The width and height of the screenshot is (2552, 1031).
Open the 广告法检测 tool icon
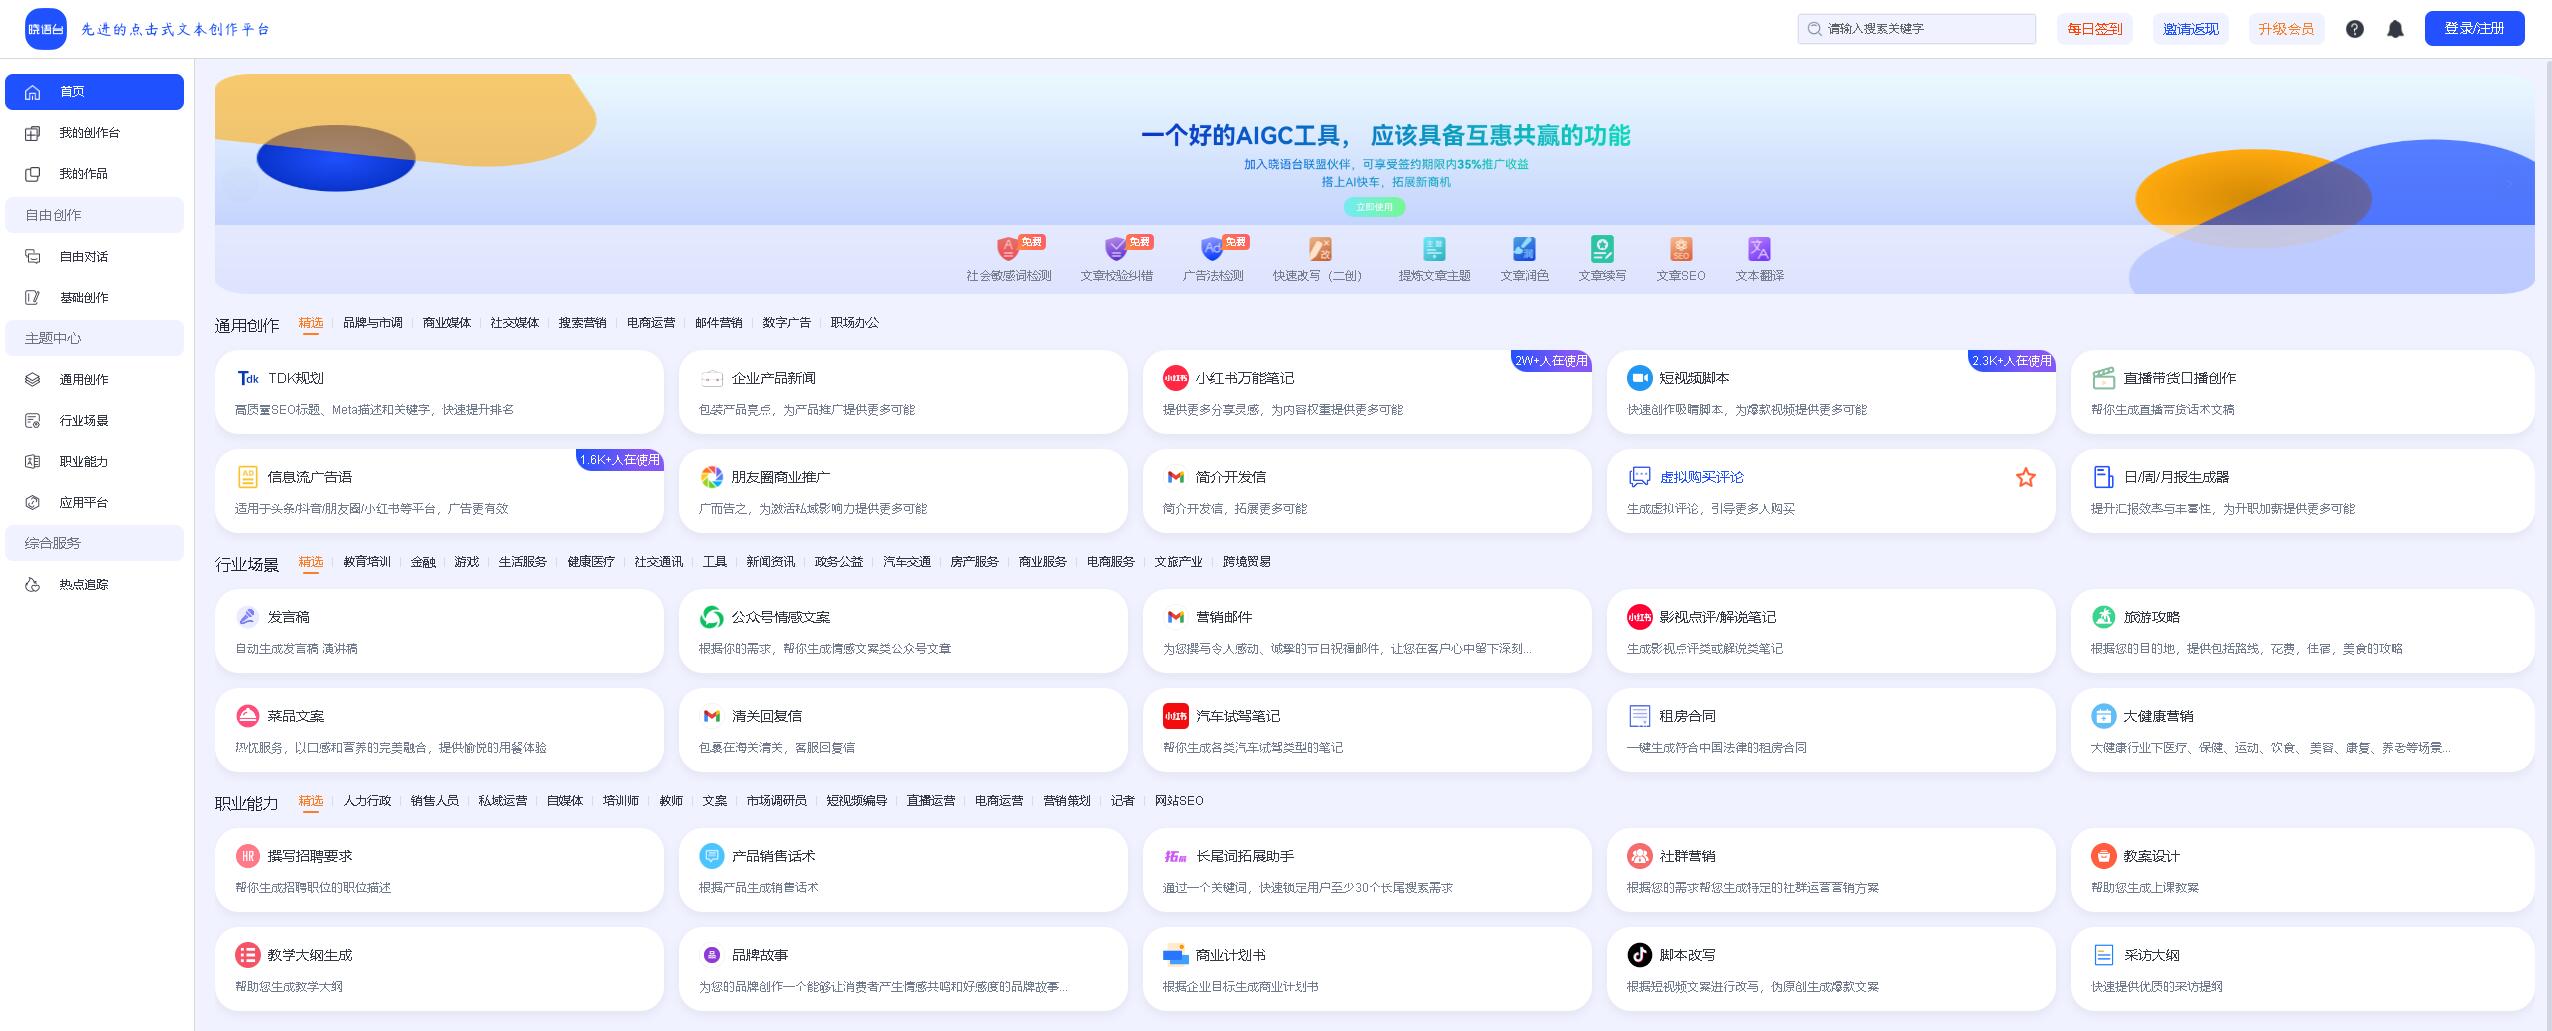pos(1212,248)
